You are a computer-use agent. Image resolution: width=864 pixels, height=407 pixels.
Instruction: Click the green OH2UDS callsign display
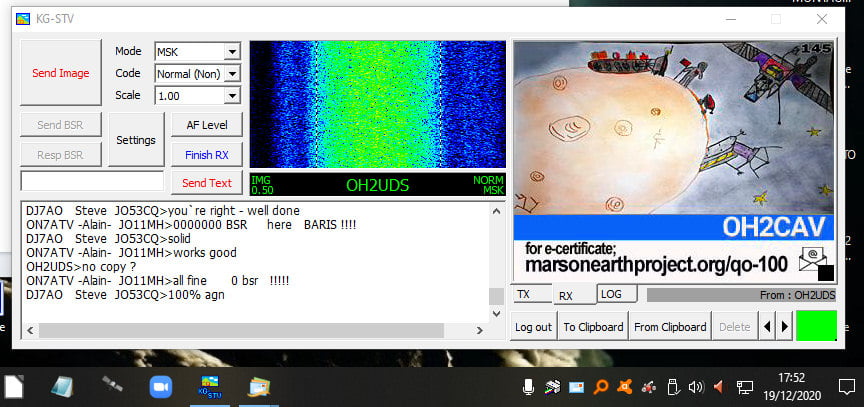377,186
